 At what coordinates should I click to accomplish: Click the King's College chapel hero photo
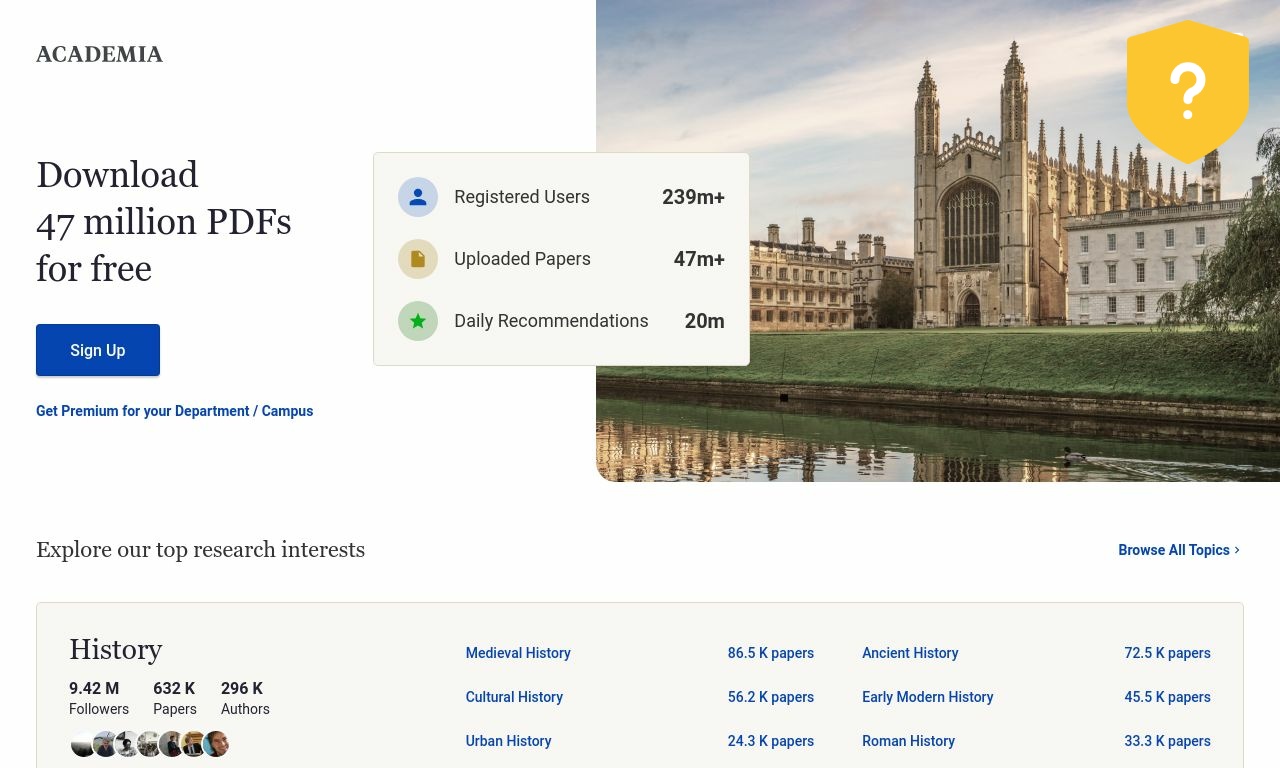[x=938, y=241]
